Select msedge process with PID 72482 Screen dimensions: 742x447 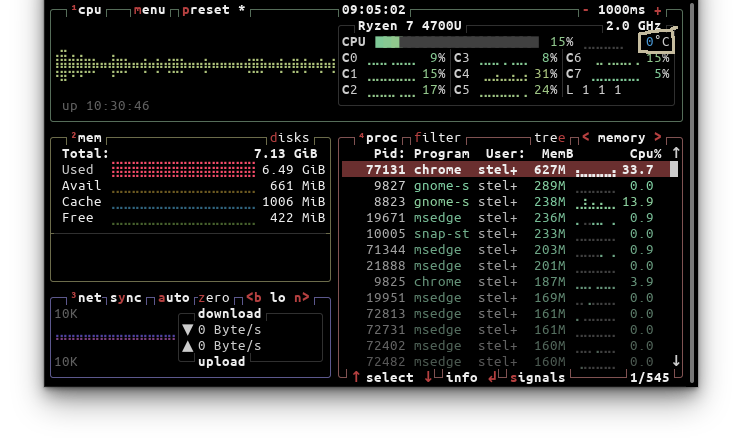tap(506, 361)
